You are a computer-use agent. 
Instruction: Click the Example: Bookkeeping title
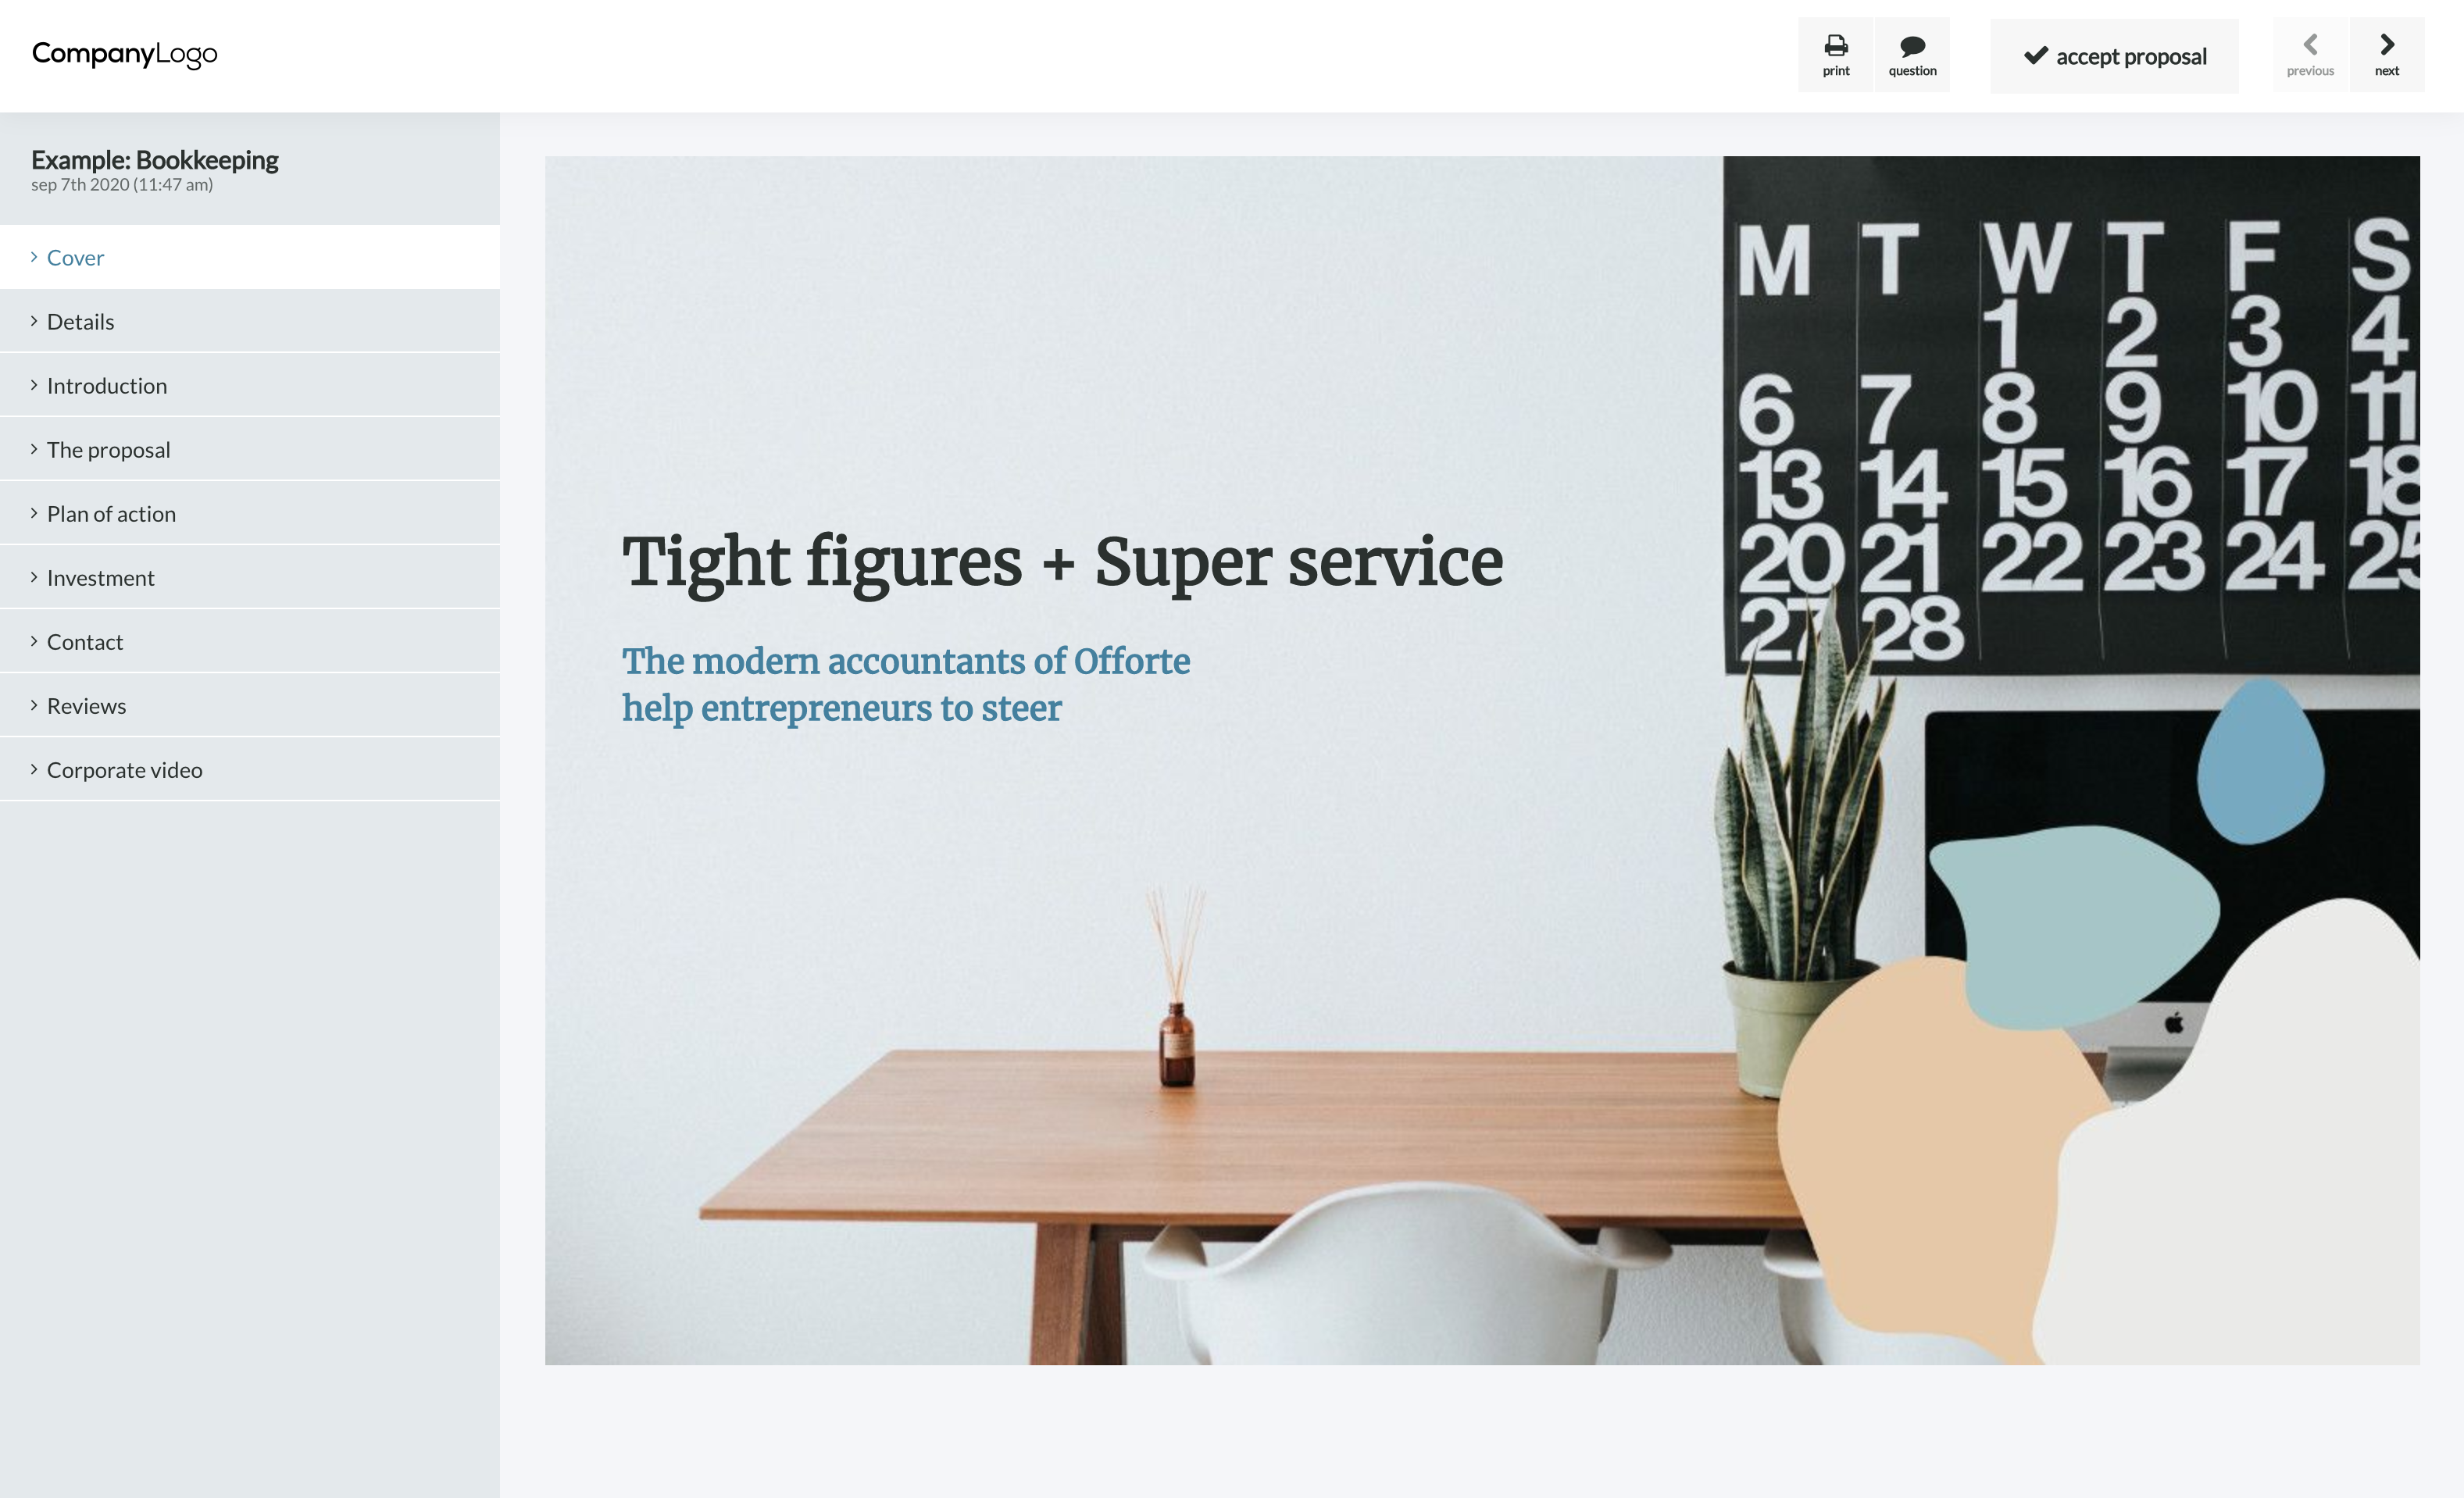(x=155, y=160)
